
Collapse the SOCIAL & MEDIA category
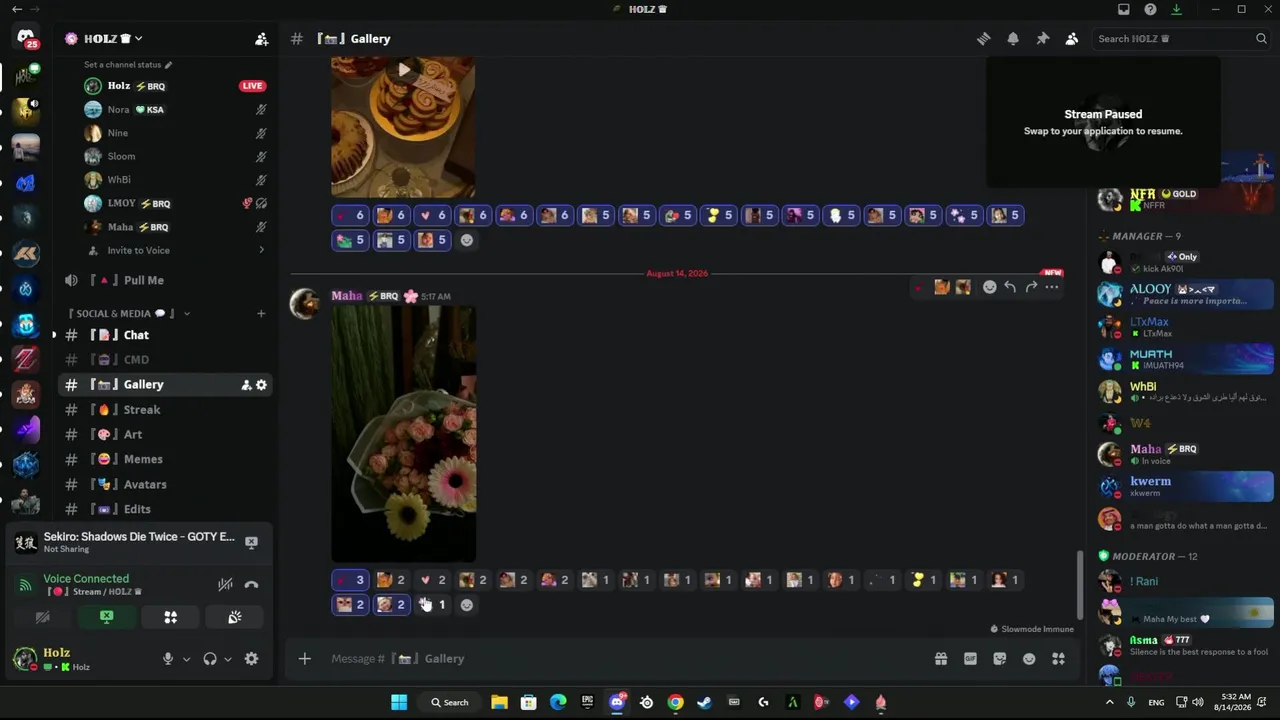[128, 313]
